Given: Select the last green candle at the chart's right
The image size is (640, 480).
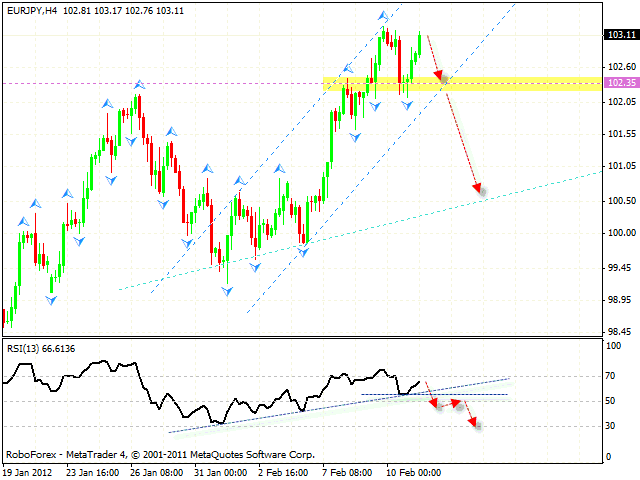Looking at the screenshot, I should [x=419, y=47].
